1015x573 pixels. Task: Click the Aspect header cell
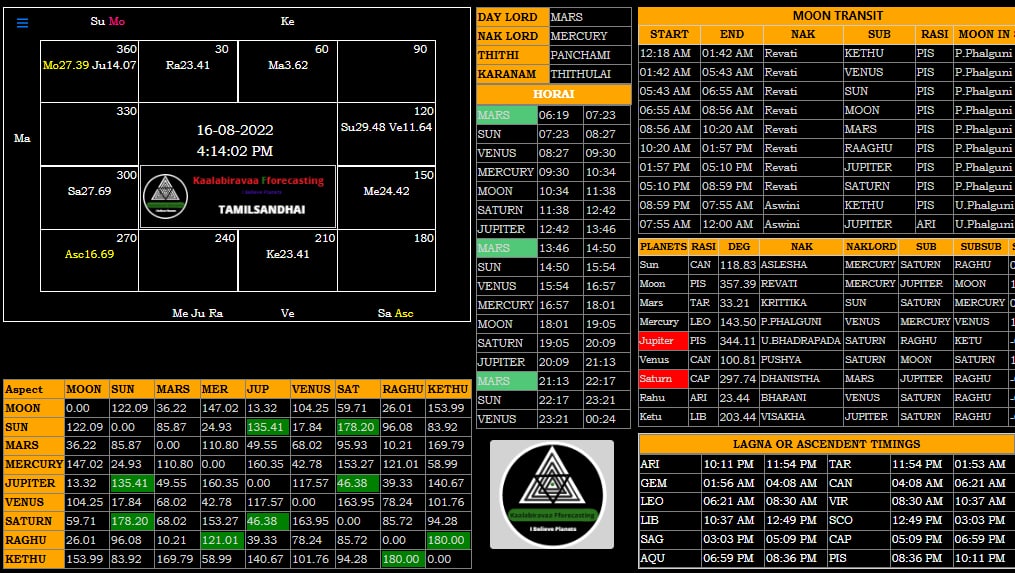click(34, 389)
